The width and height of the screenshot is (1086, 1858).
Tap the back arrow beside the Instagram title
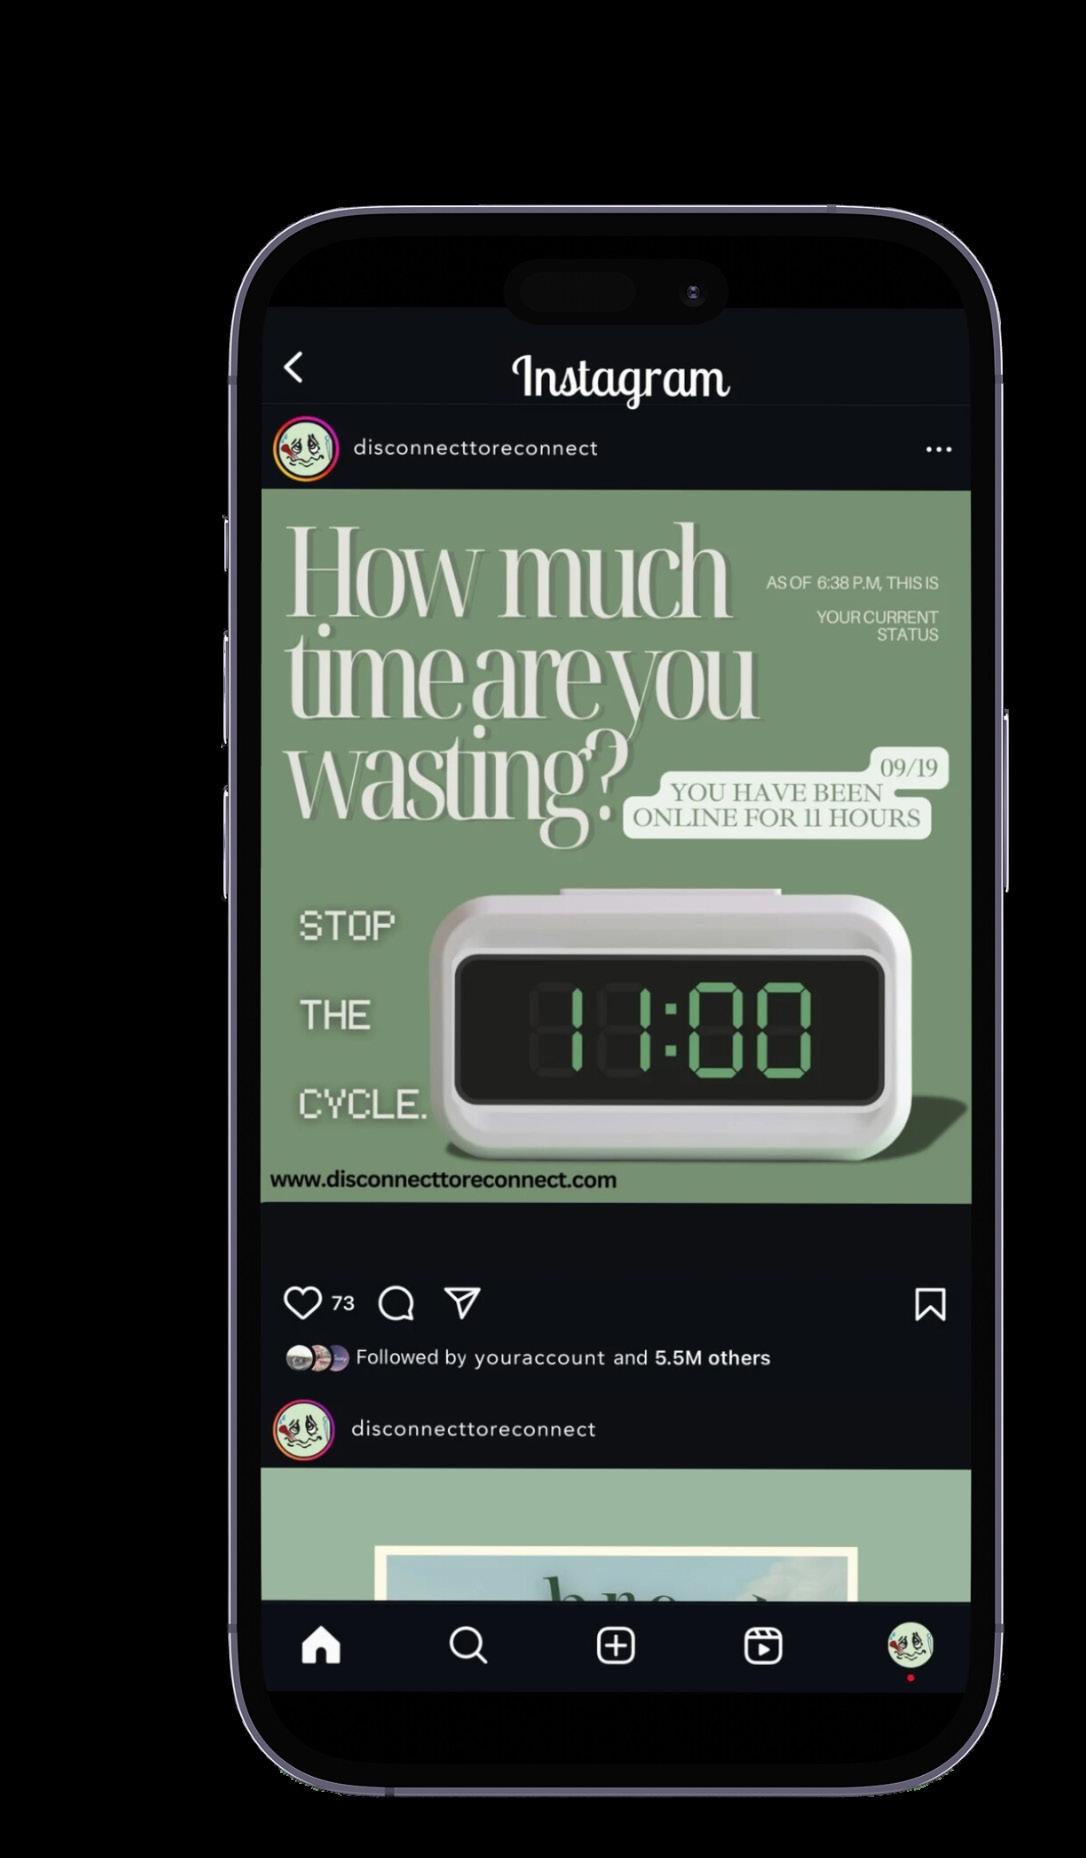click(x=293, y=367)
